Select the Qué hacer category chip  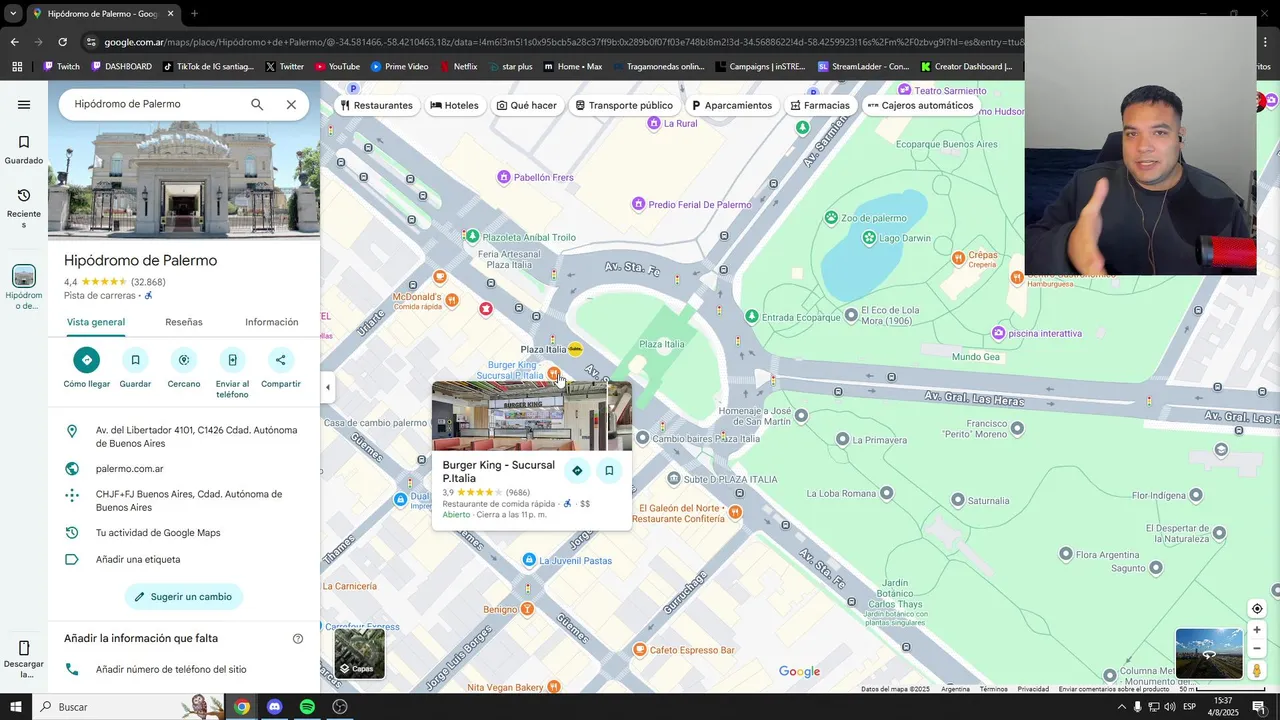[527, 105]
